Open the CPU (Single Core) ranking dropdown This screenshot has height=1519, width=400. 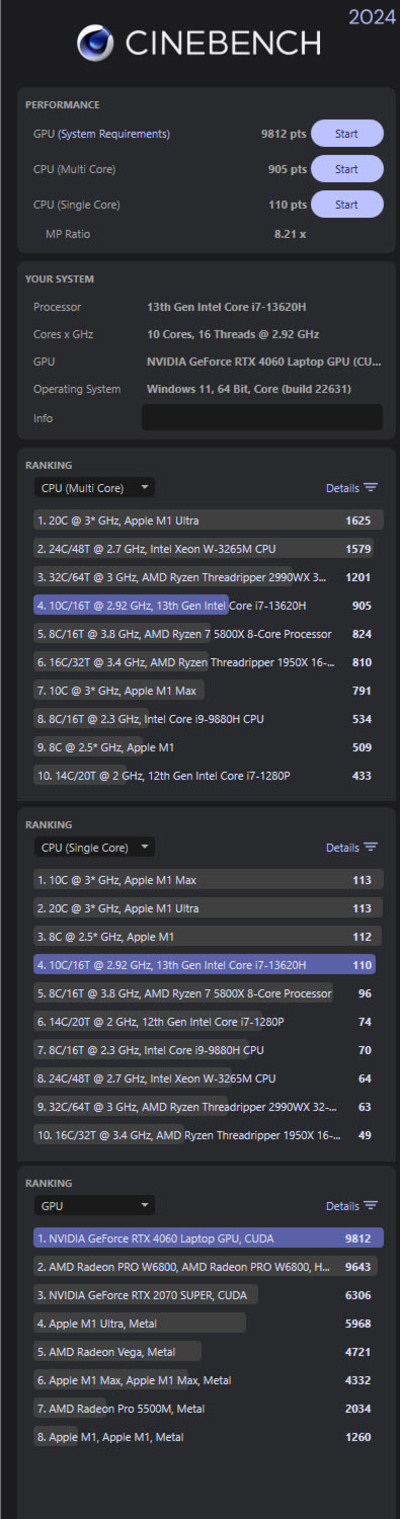[x=94, y=847]
